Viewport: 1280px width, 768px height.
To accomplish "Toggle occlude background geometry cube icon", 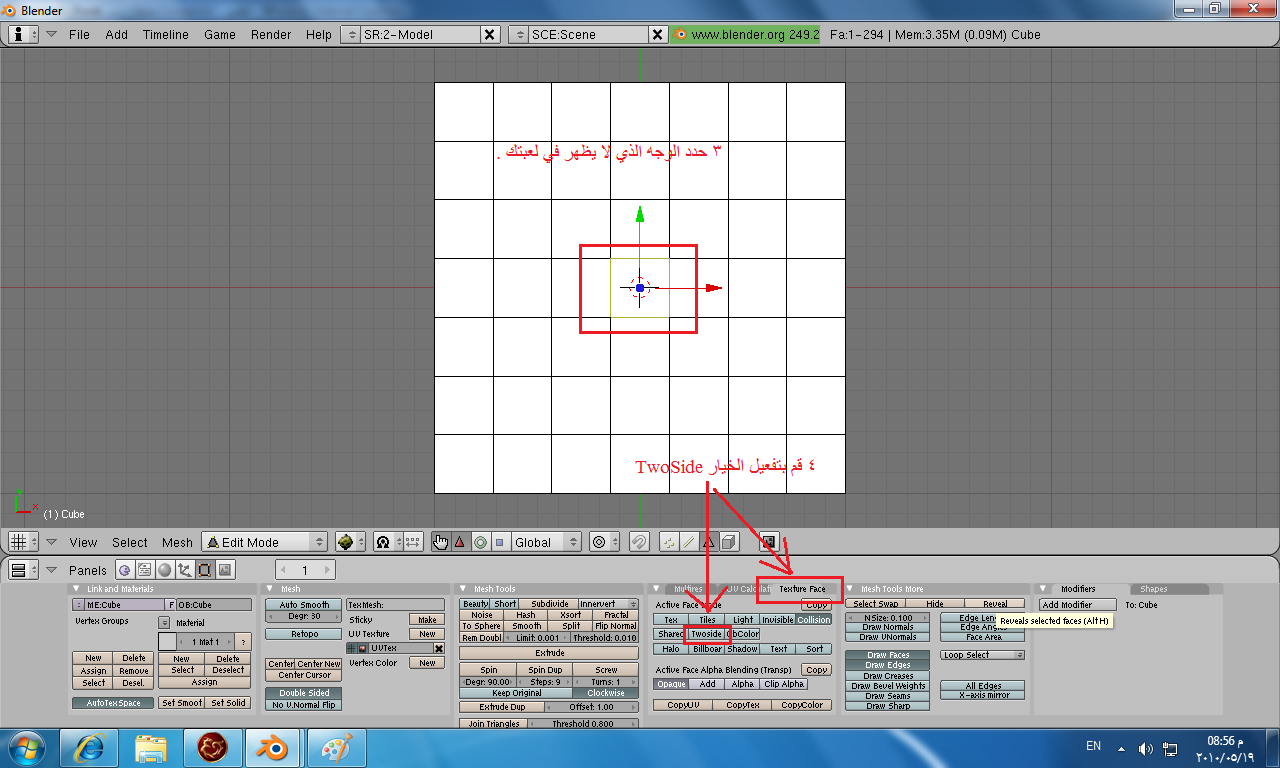I will point(729,542).
